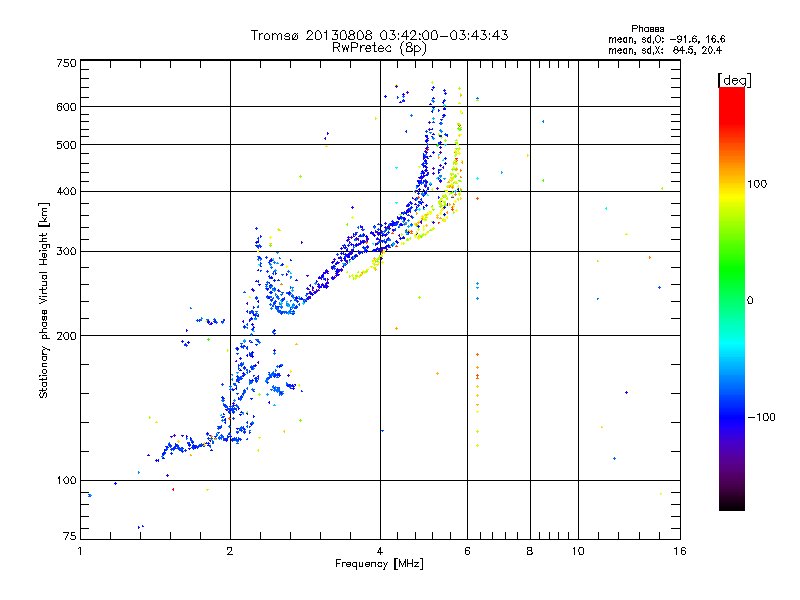Click the y-axis tick label '500'
This screenshot has height=600, width=800.
click(x=66, y=145)
